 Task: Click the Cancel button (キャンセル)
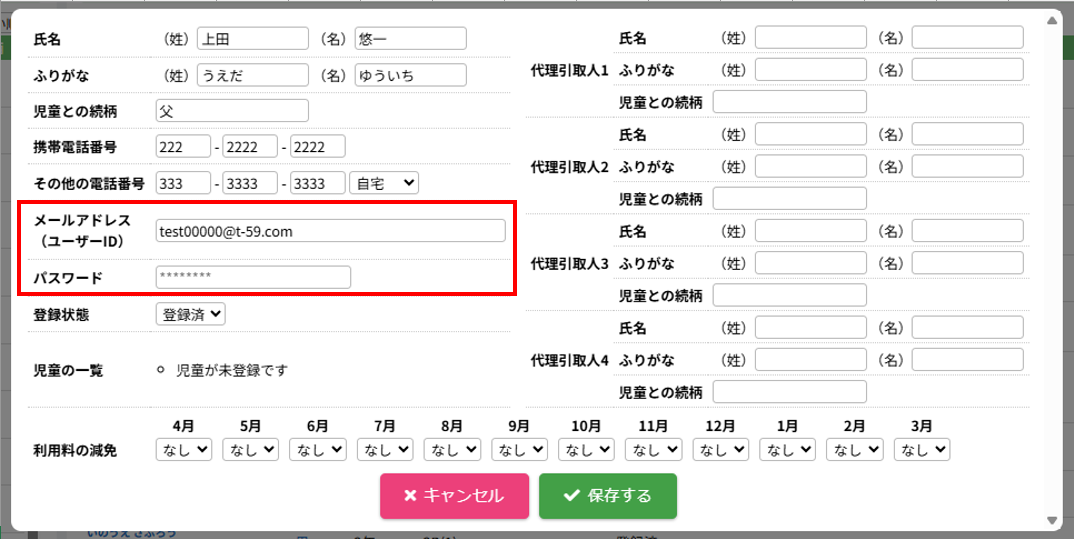coord(453,496)
